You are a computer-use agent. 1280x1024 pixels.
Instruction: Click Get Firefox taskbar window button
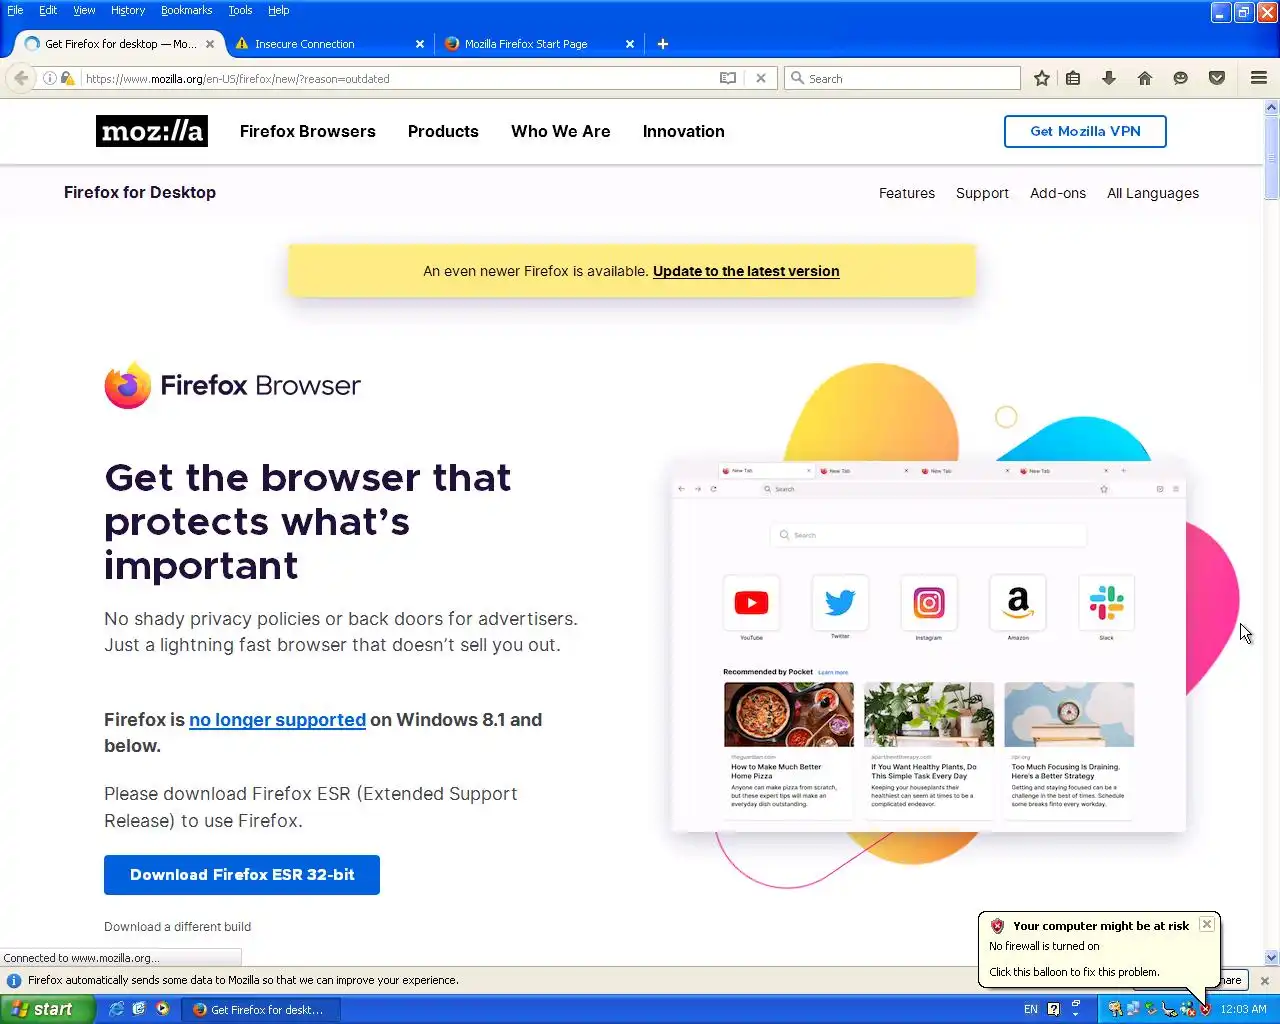(261, 1009)
